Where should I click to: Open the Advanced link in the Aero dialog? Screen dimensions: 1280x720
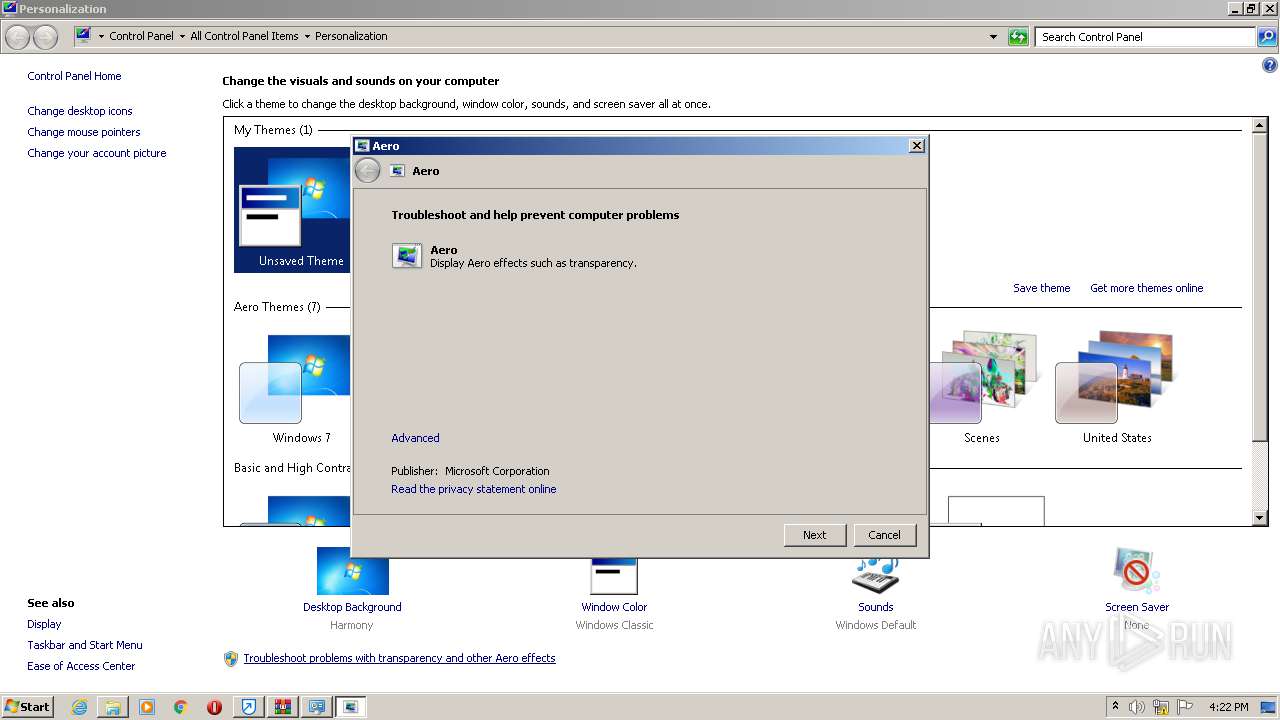click(415, 438)
